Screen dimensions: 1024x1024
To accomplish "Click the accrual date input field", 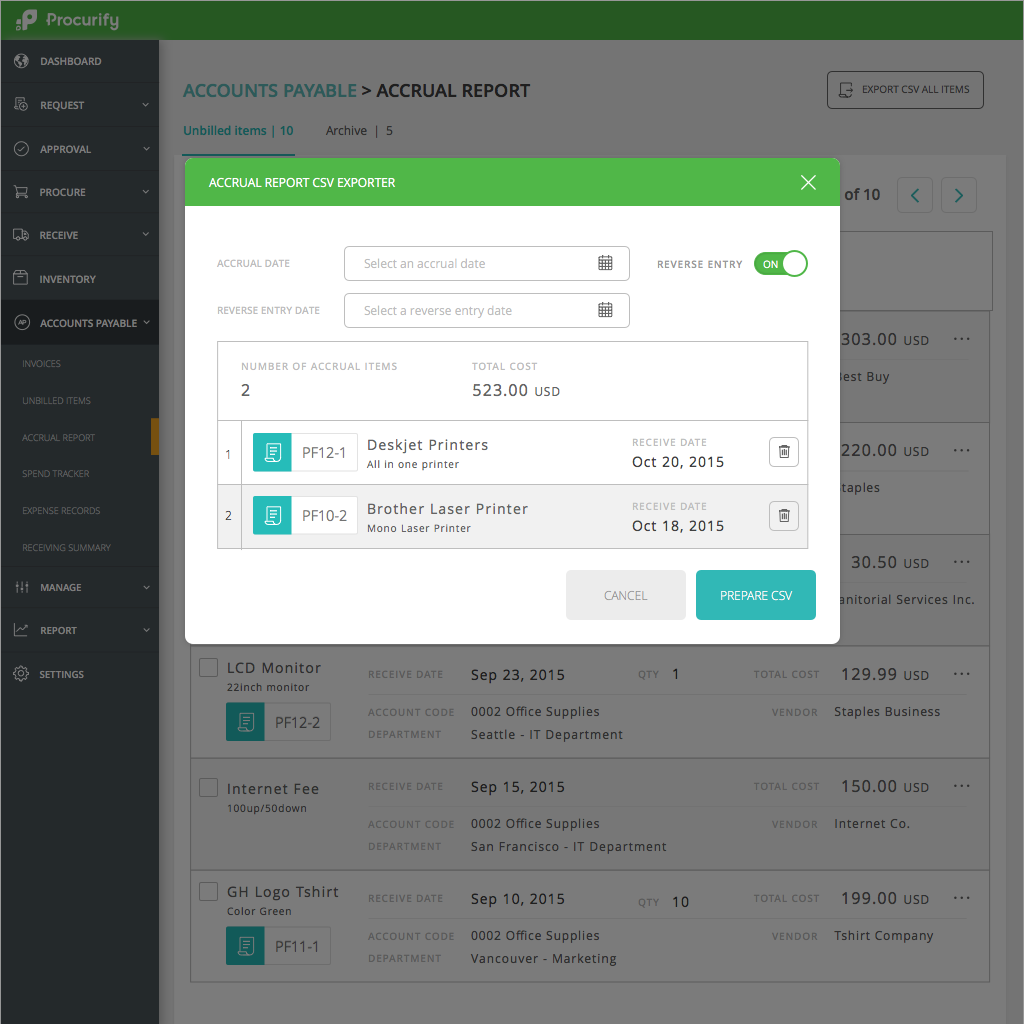I will (x=487, y=263).
